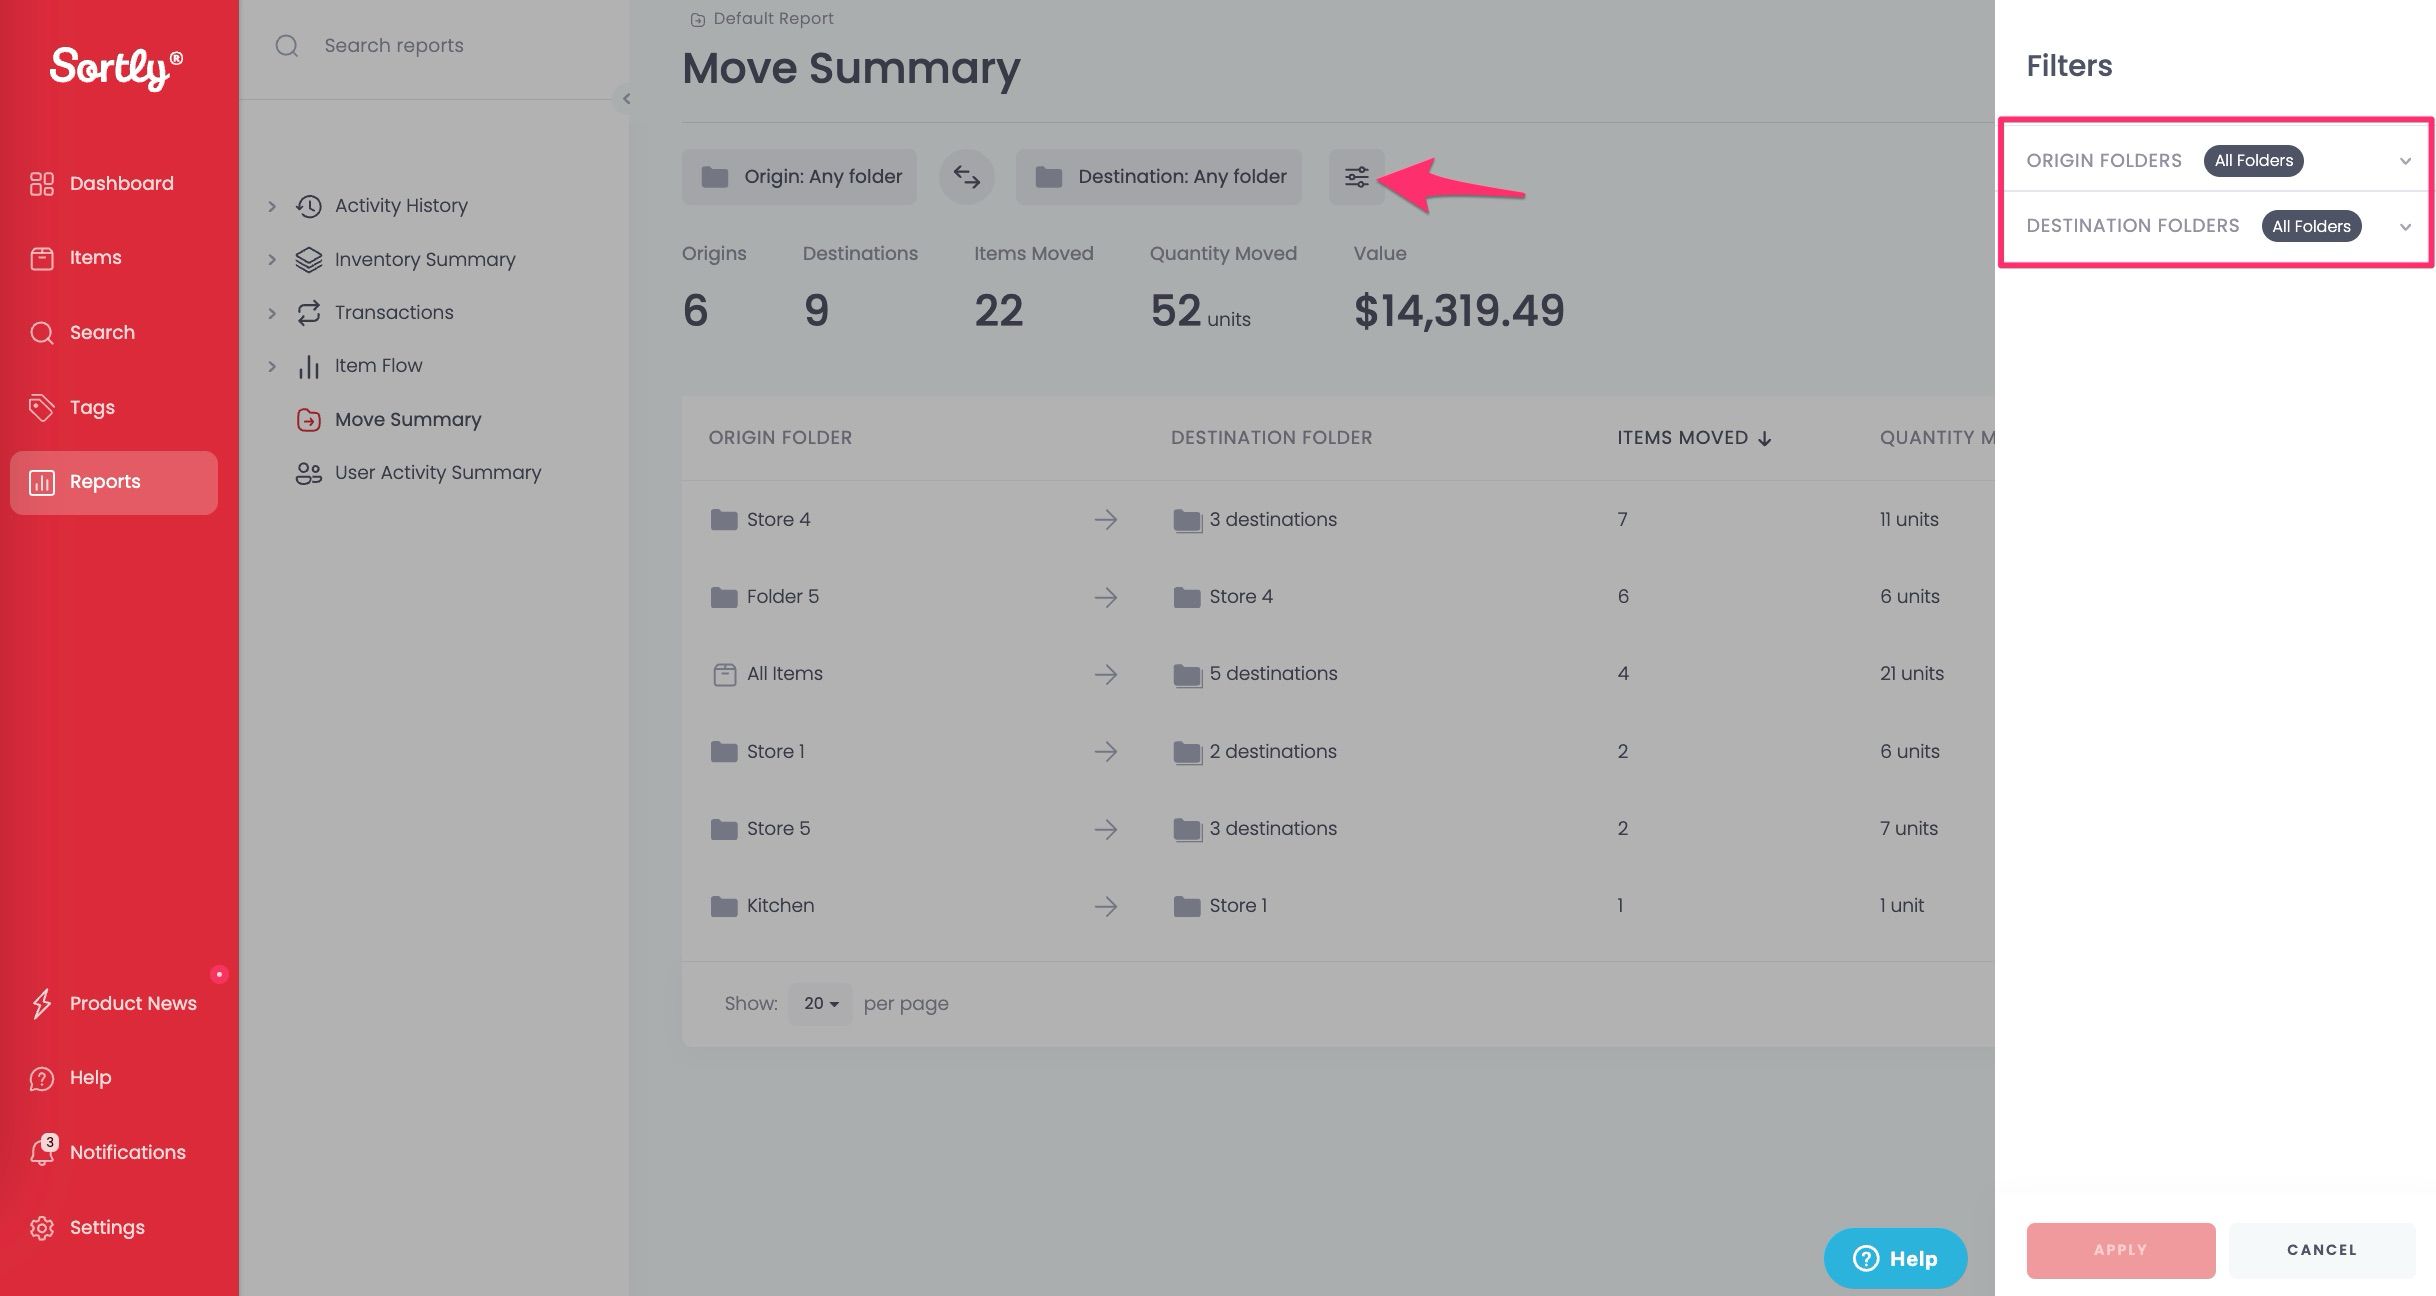Open Items from the sidebar icon
Screen dimensions: 2436x1296
42,257
